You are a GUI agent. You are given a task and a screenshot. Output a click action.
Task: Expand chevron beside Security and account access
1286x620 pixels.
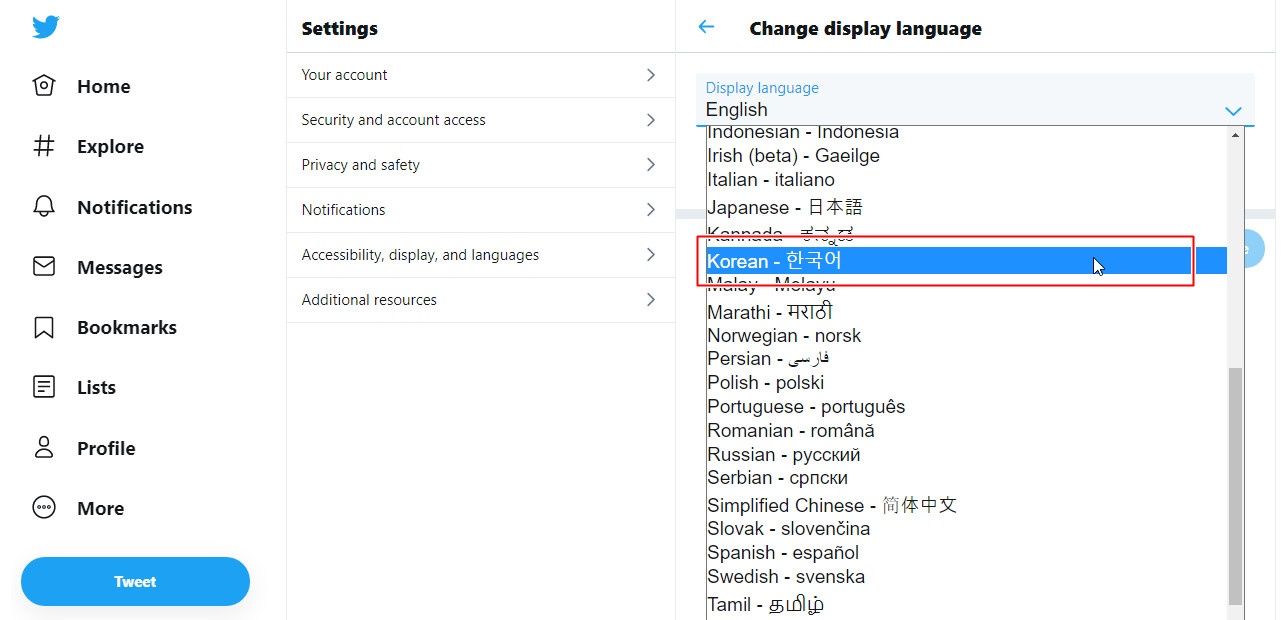point(651,120)
